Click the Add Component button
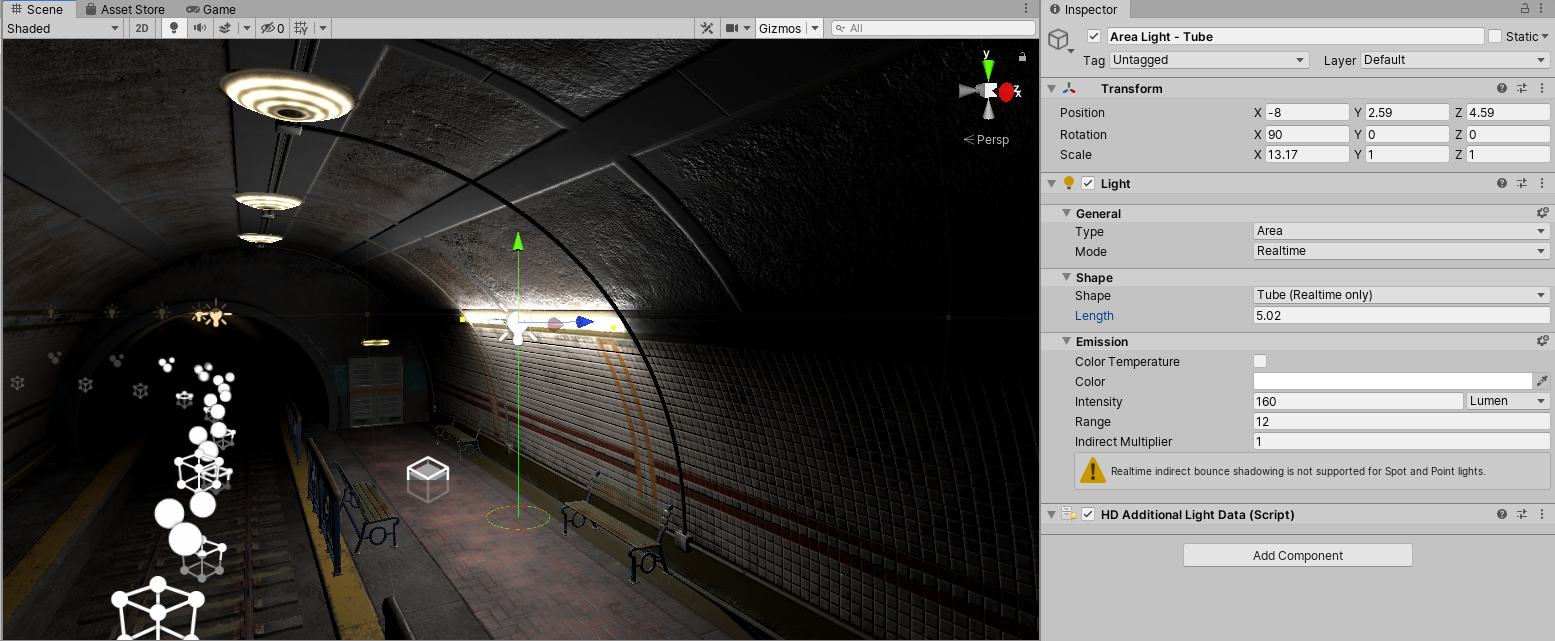This screenshot has width=1555, height=641. 1297,555
